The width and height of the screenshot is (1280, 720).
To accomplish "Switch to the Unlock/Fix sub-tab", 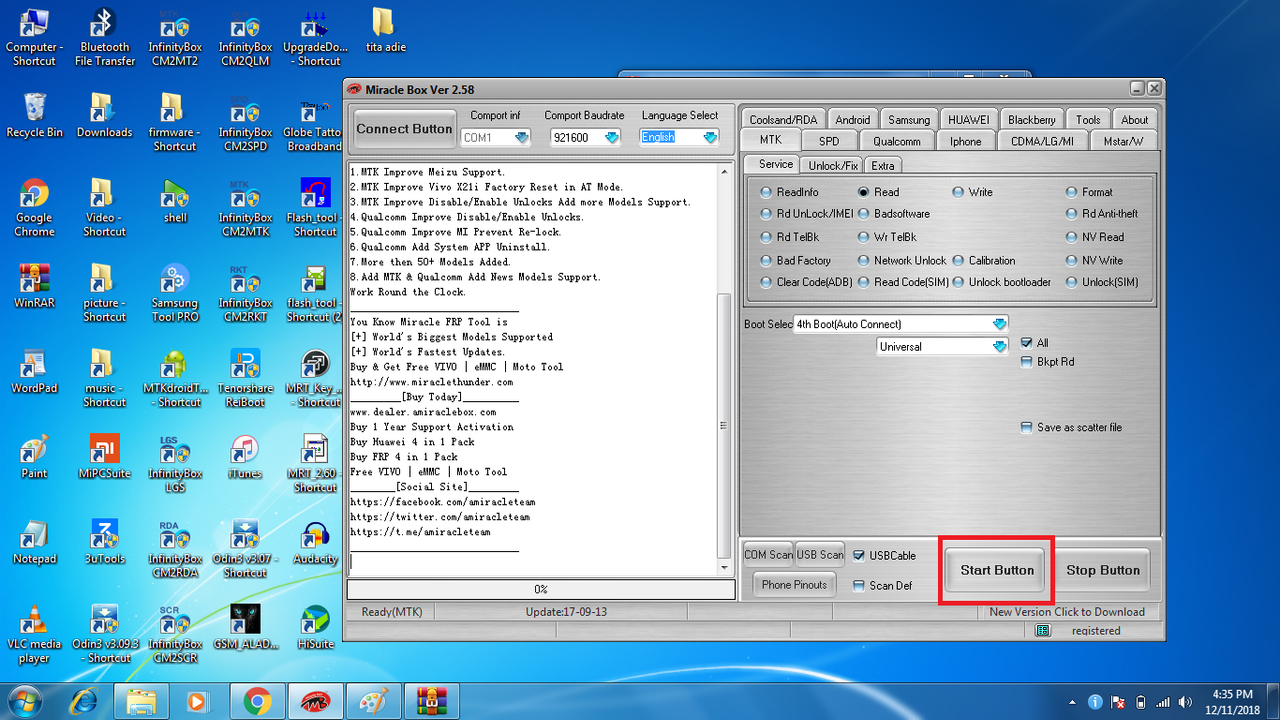I will click(x=833, y=165).
